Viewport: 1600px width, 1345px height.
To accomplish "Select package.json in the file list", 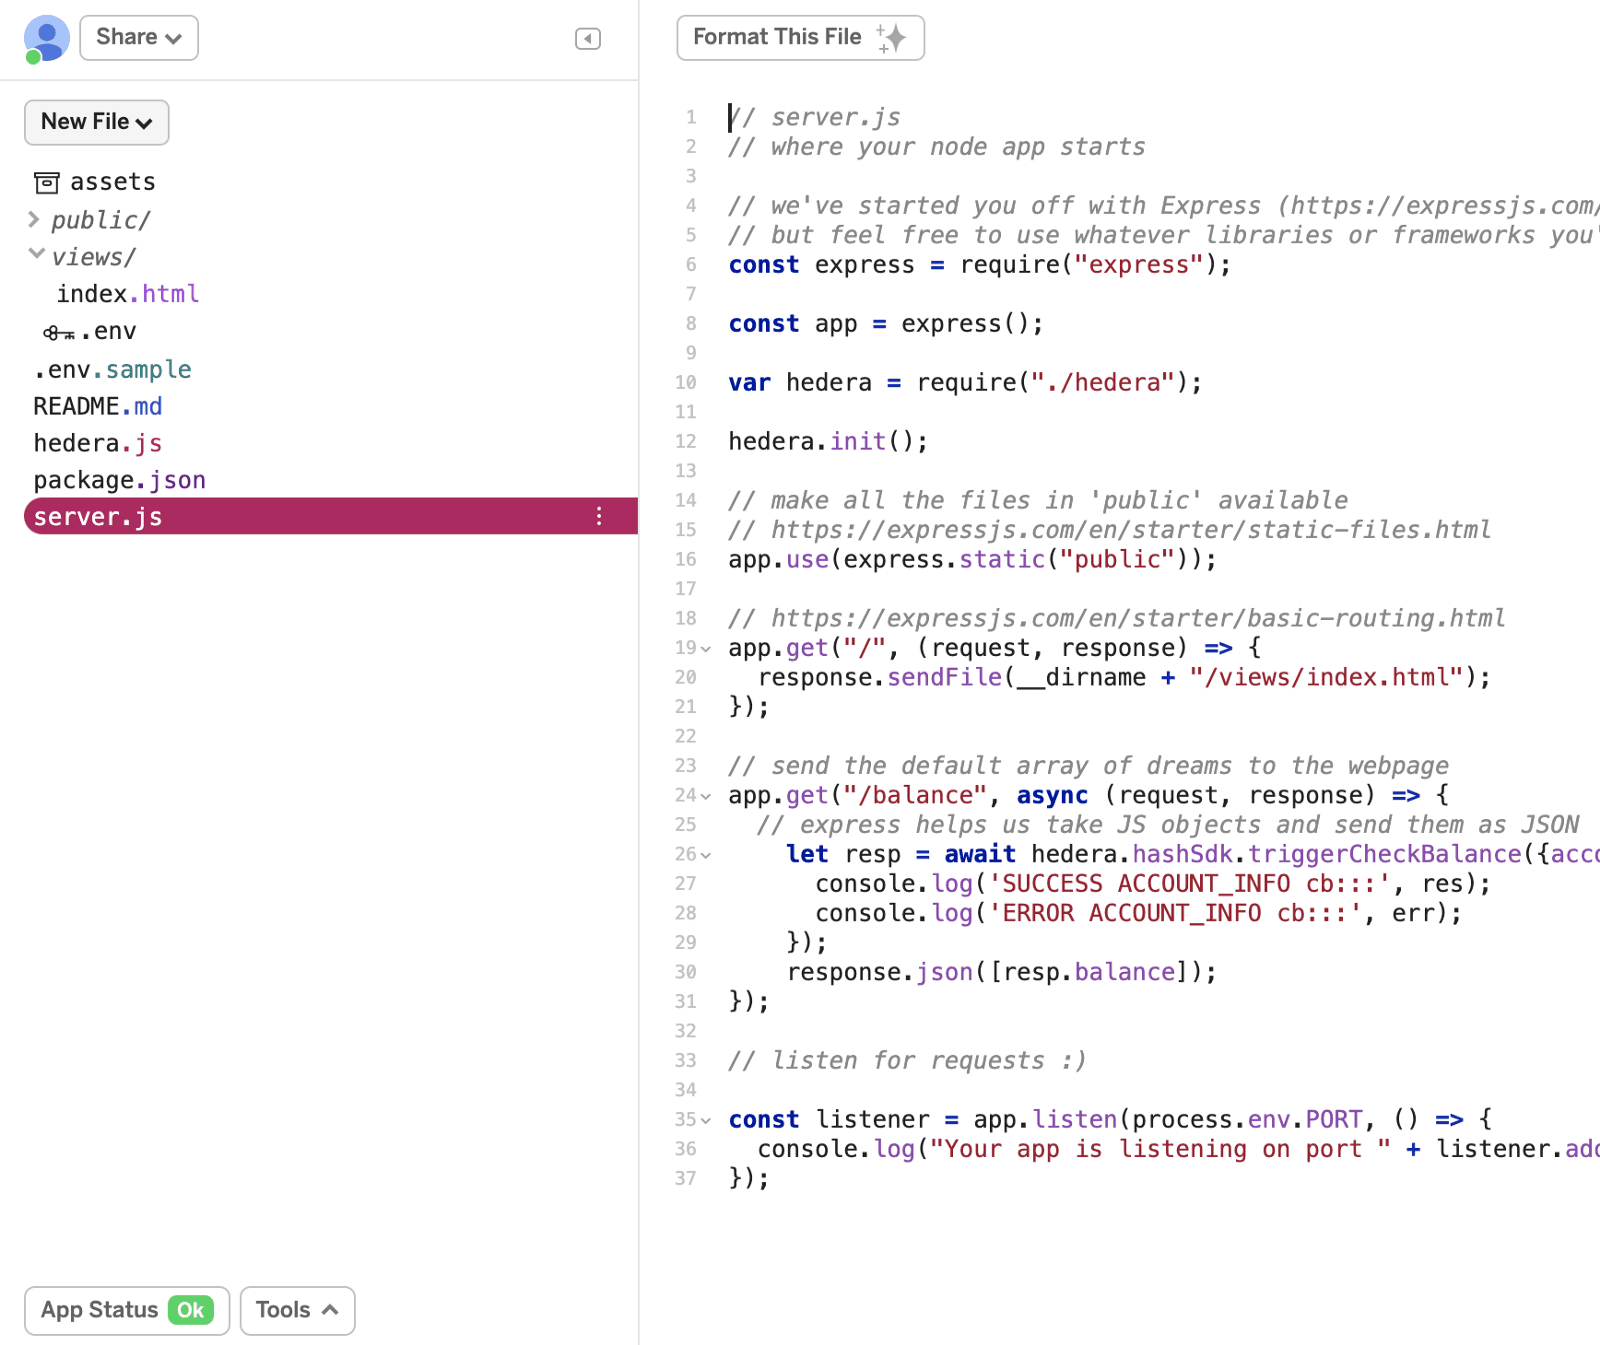I will (120, 480).
